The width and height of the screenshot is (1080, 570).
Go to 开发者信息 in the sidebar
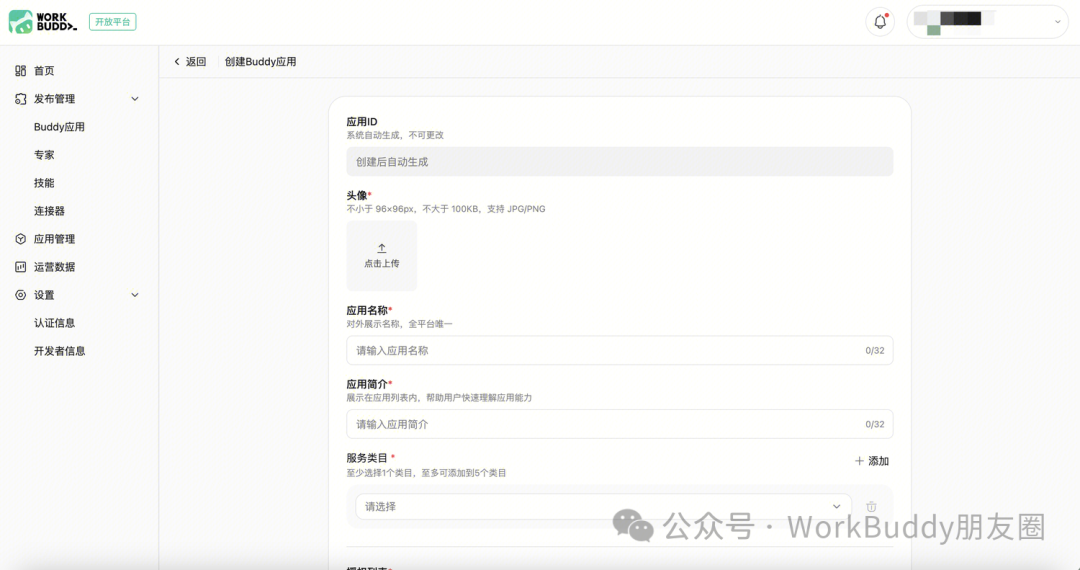[59, 350]
